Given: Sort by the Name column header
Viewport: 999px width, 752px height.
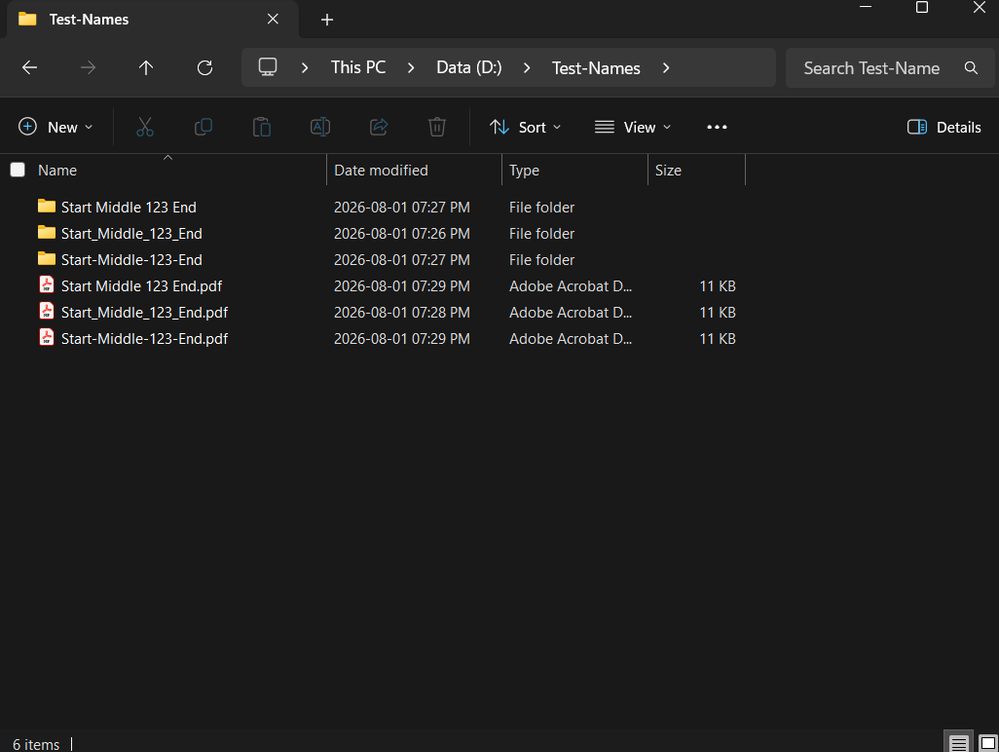Looking at the screenshot, I should coord(57,170).
